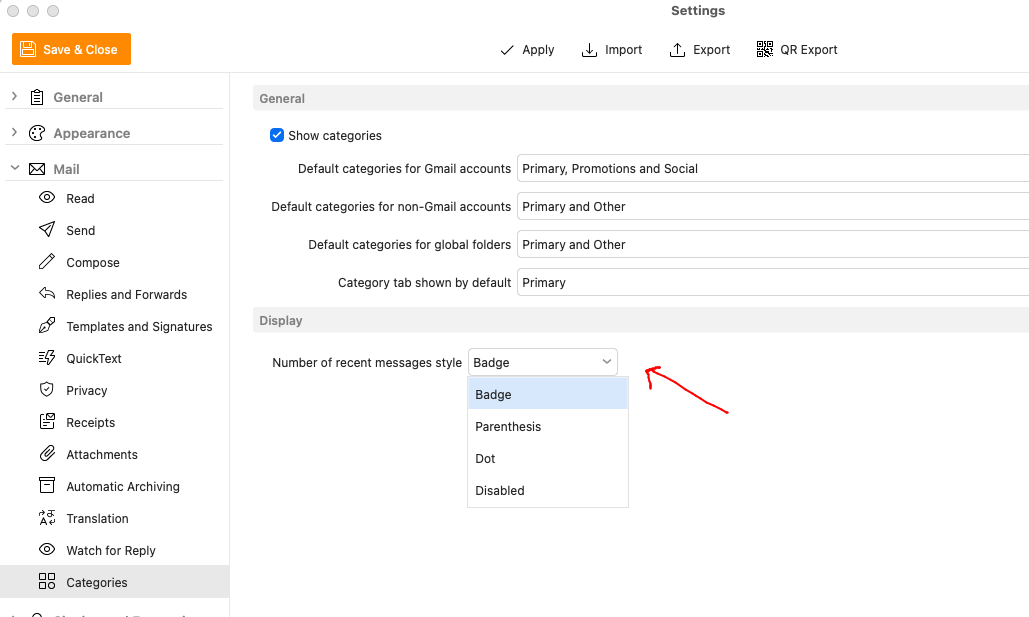Open Templates and Signatures settings
Image resolution: width=1029 pixels, height=617 pixels.
(115, 326)
